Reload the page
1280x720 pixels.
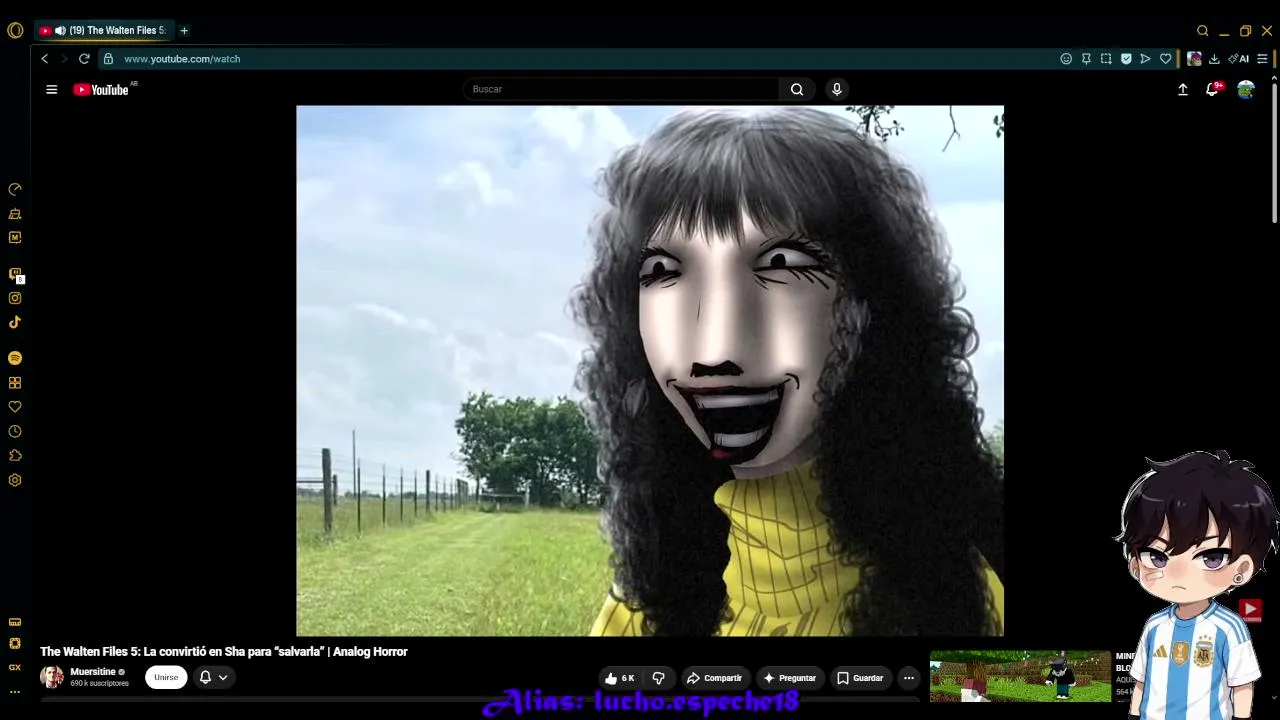pyautogui.click(x=84, y=59)
